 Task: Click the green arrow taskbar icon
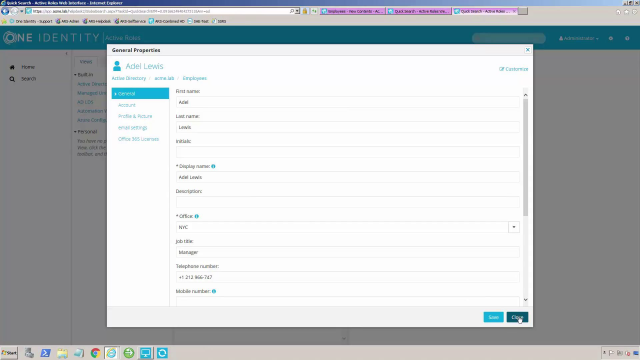click(x=129, y=353)
